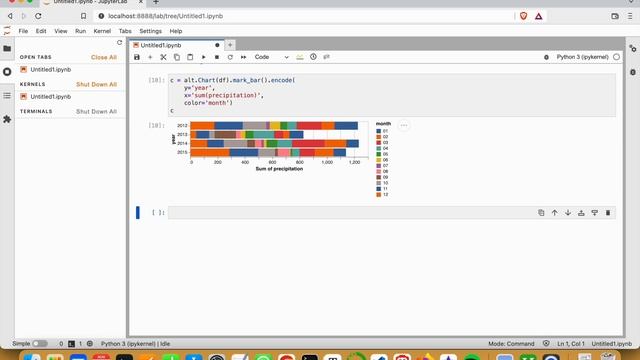Open chart actions ellipsis menu

(x=404, y=125)
